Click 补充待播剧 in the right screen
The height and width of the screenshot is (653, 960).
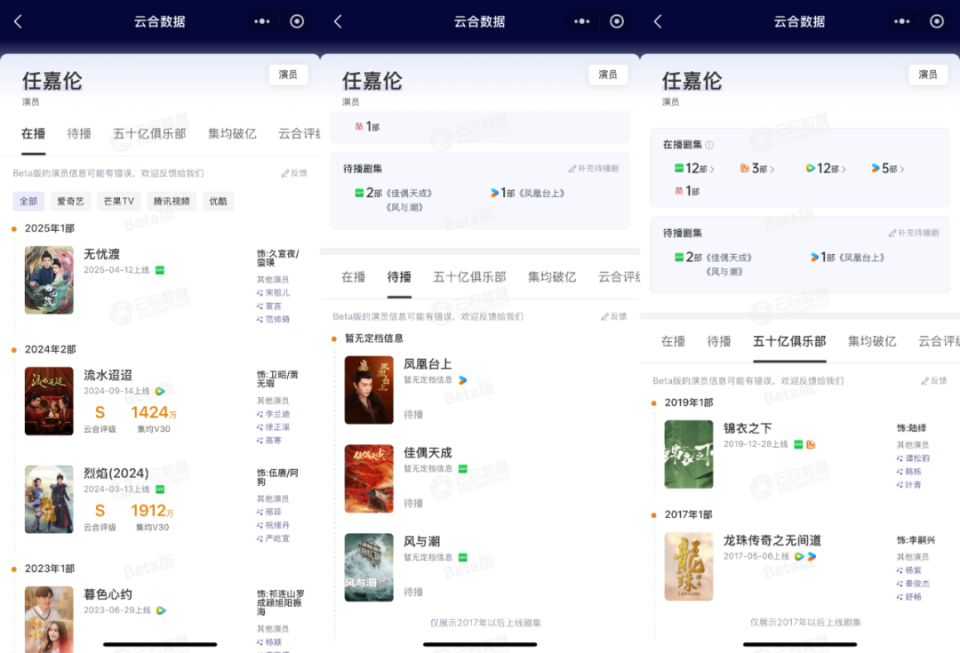click(x=913, y=233)
